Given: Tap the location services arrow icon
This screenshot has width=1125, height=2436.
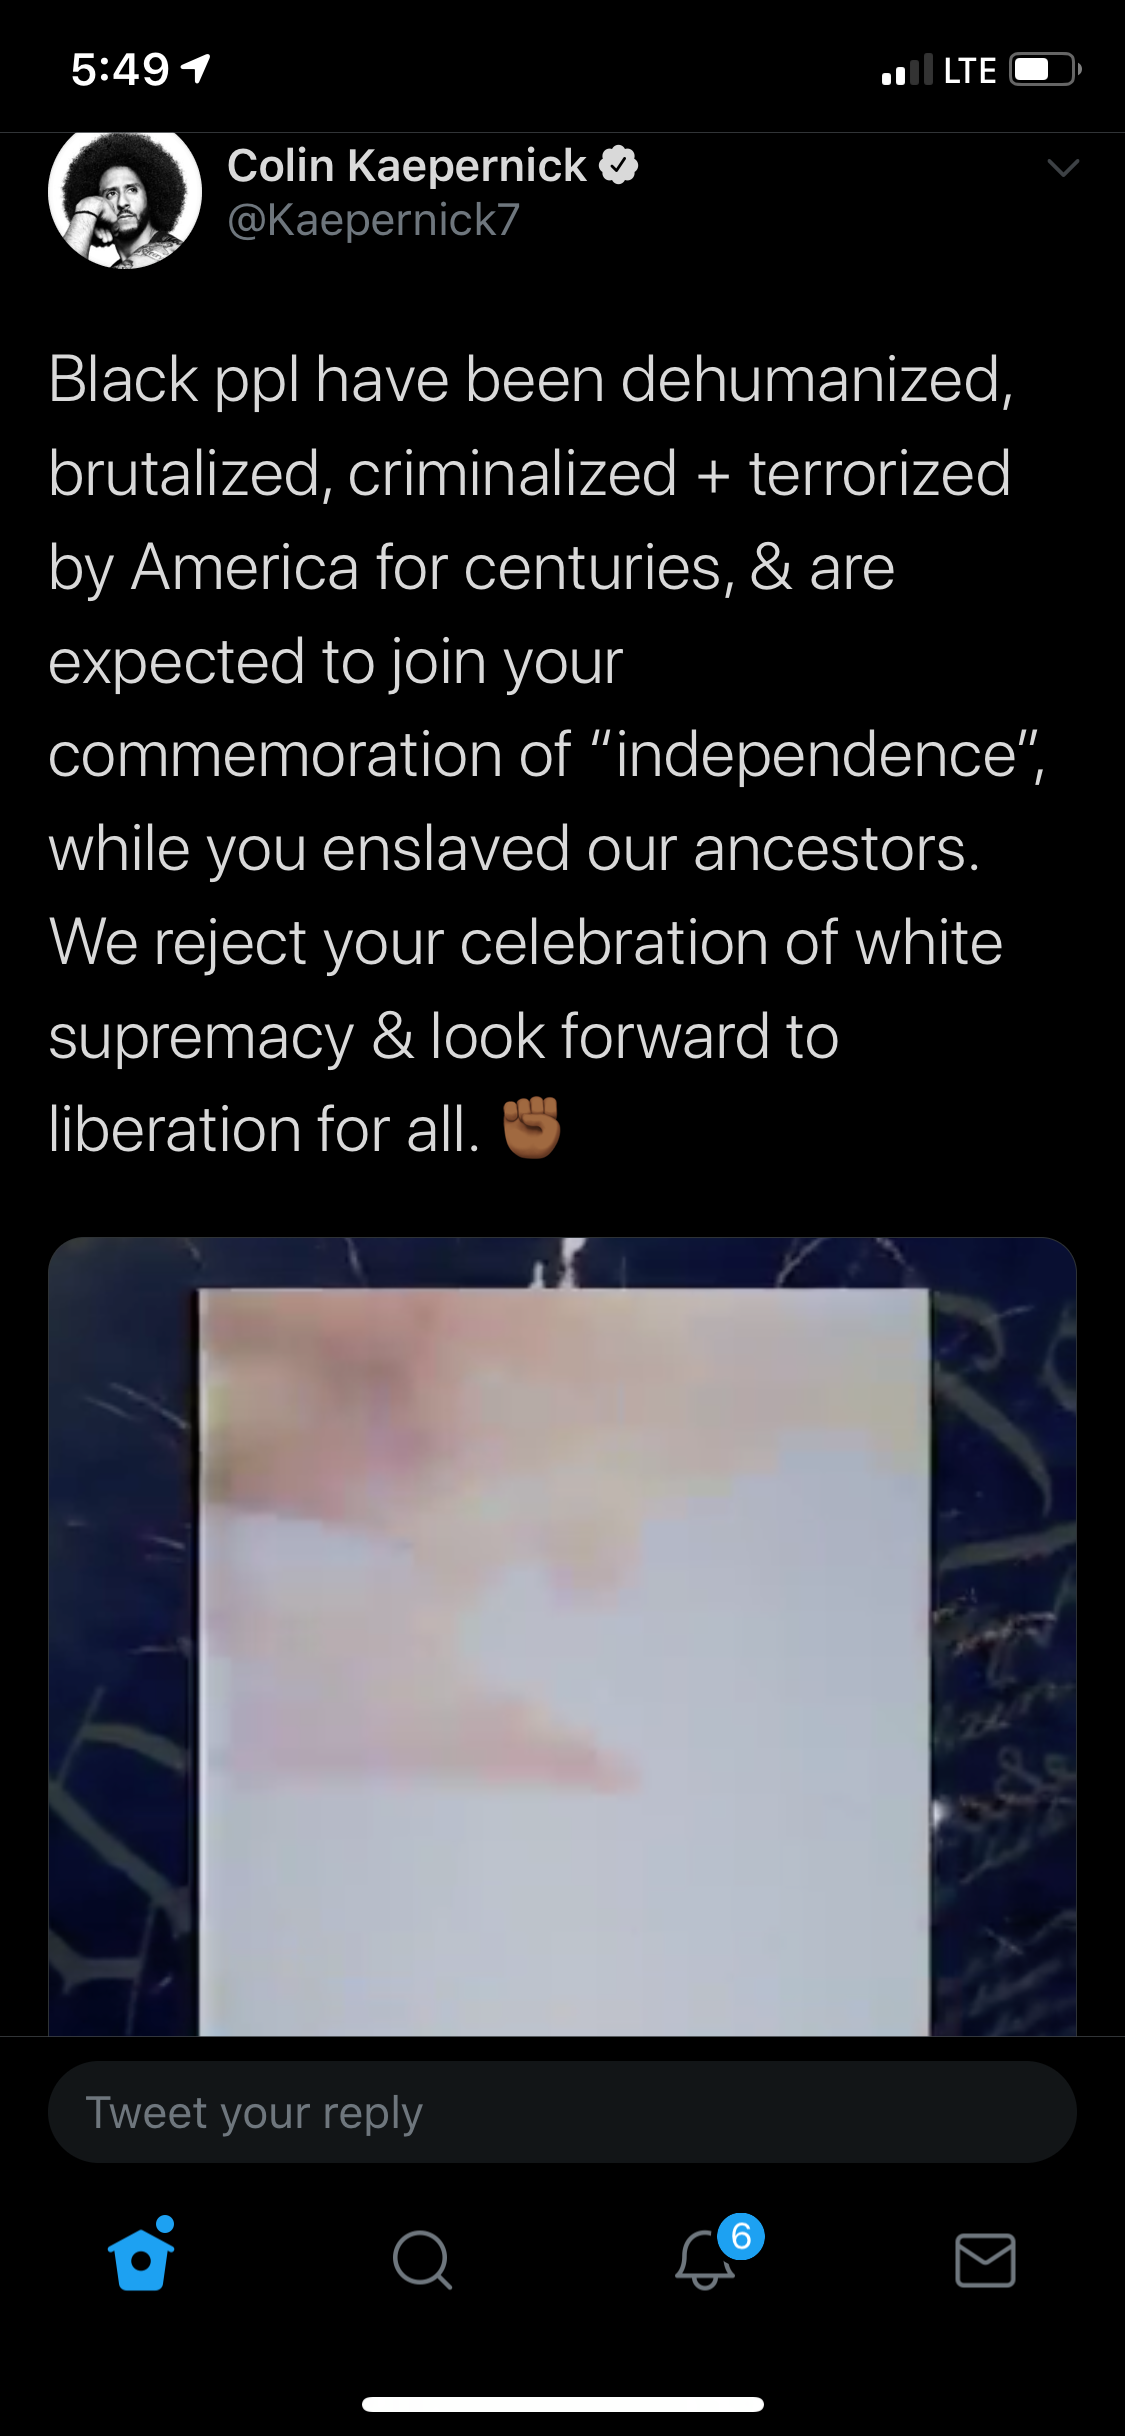Looking at the screenshot, I should click(196, 69).
